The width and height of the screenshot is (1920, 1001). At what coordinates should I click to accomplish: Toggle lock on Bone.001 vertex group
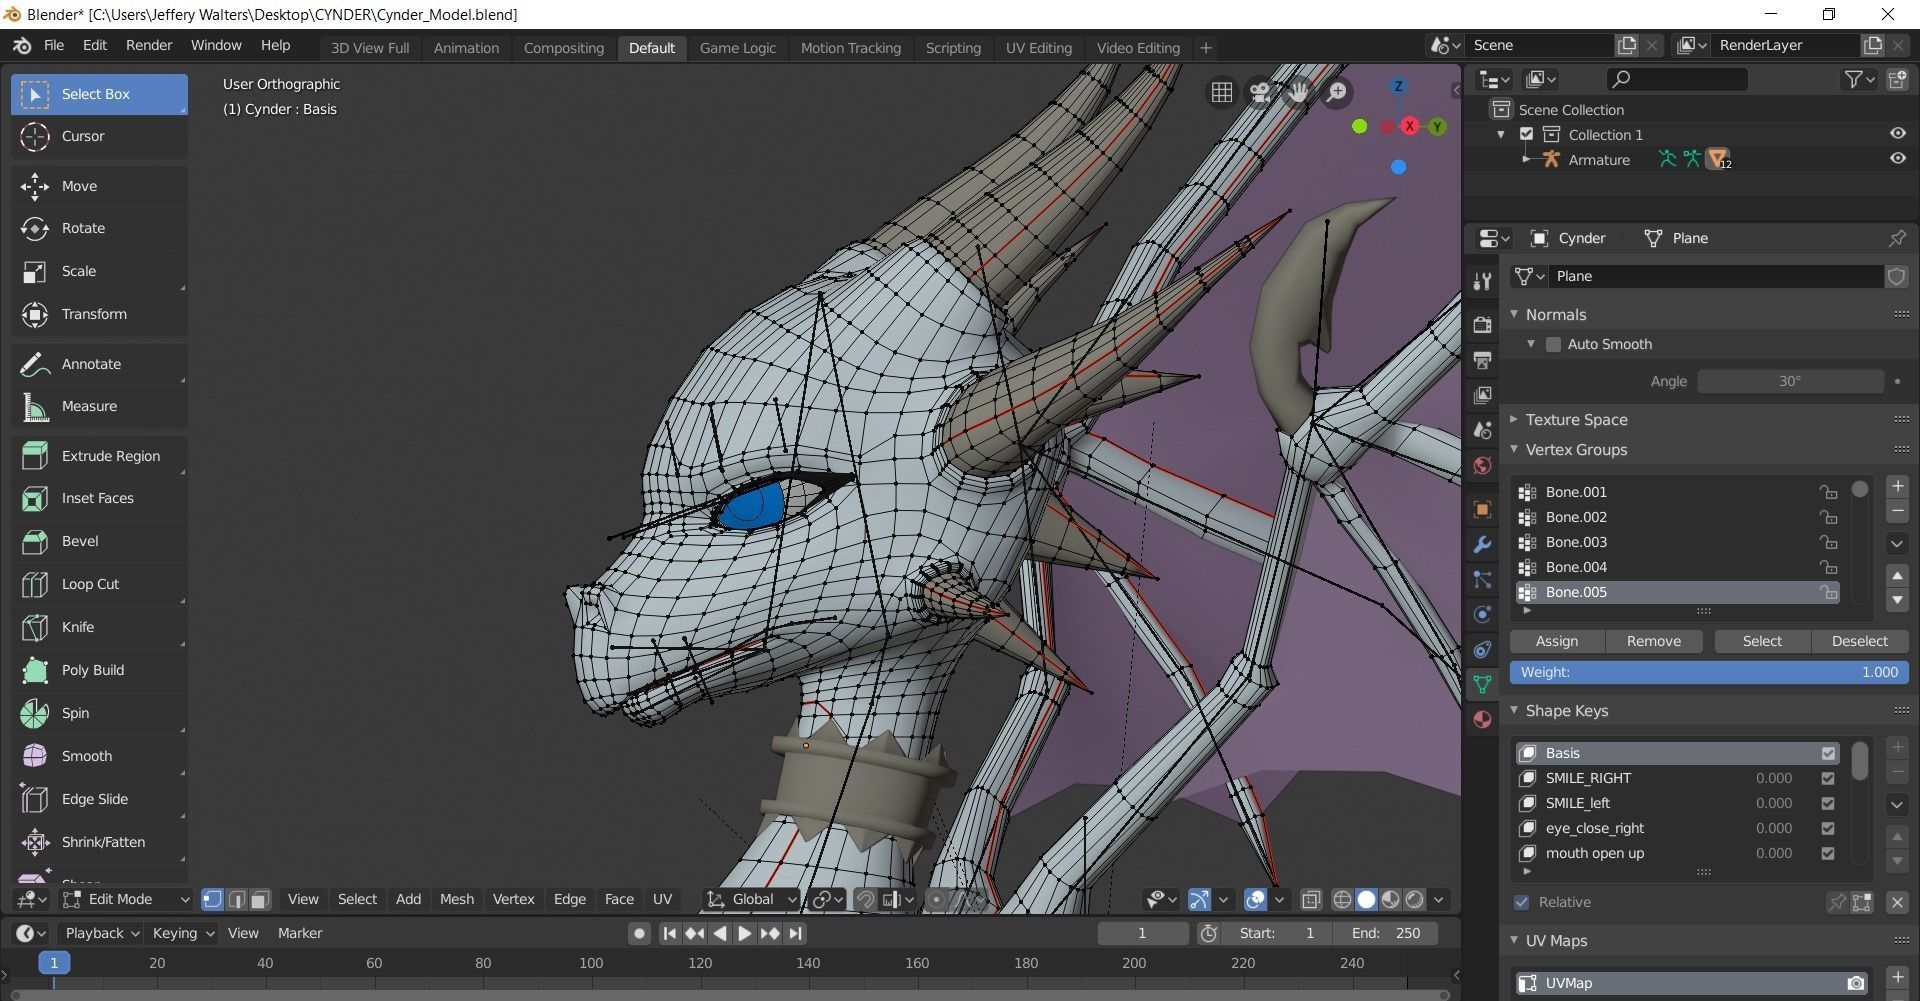click(x=1828, y=492)
